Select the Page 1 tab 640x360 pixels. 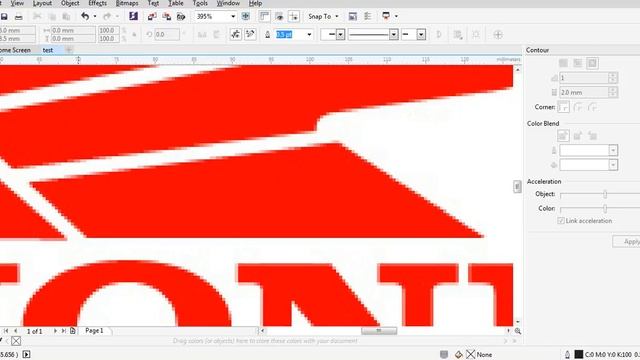[x=94, y=331]
